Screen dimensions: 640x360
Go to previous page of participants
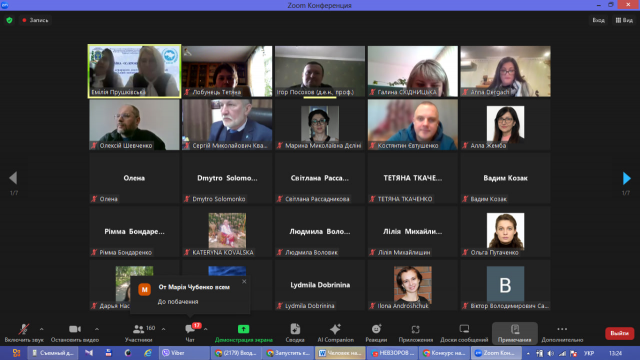coord(13,178)
